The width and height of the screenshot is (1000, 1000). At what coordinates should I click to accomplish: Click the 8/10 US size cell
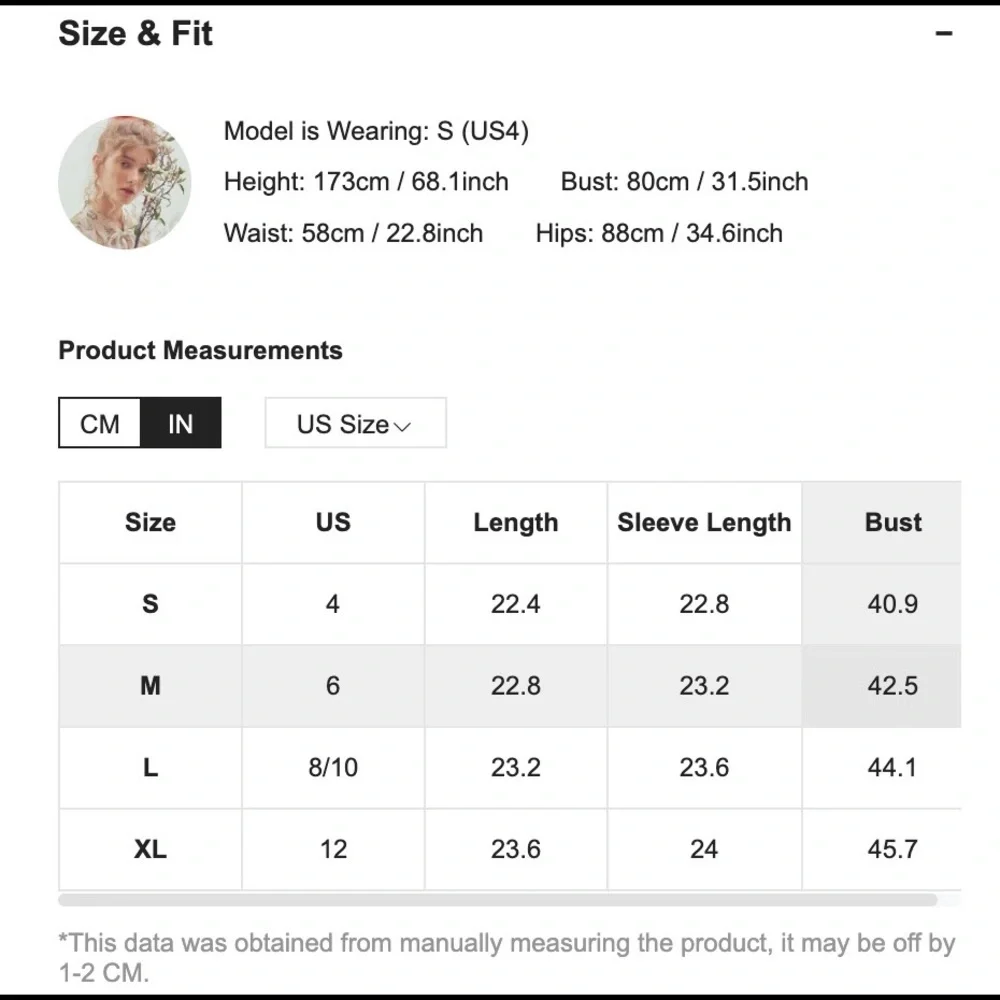click(333, 768)
